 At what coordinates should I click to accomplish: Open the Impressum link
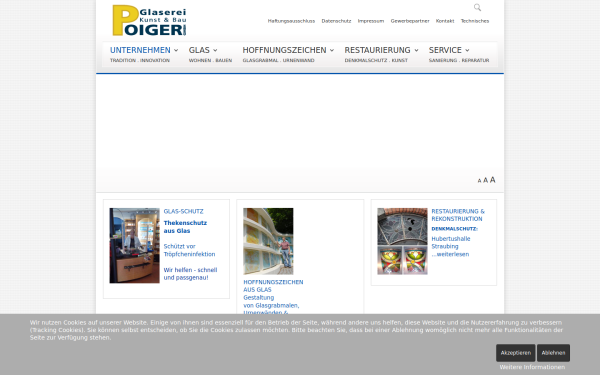371,21
